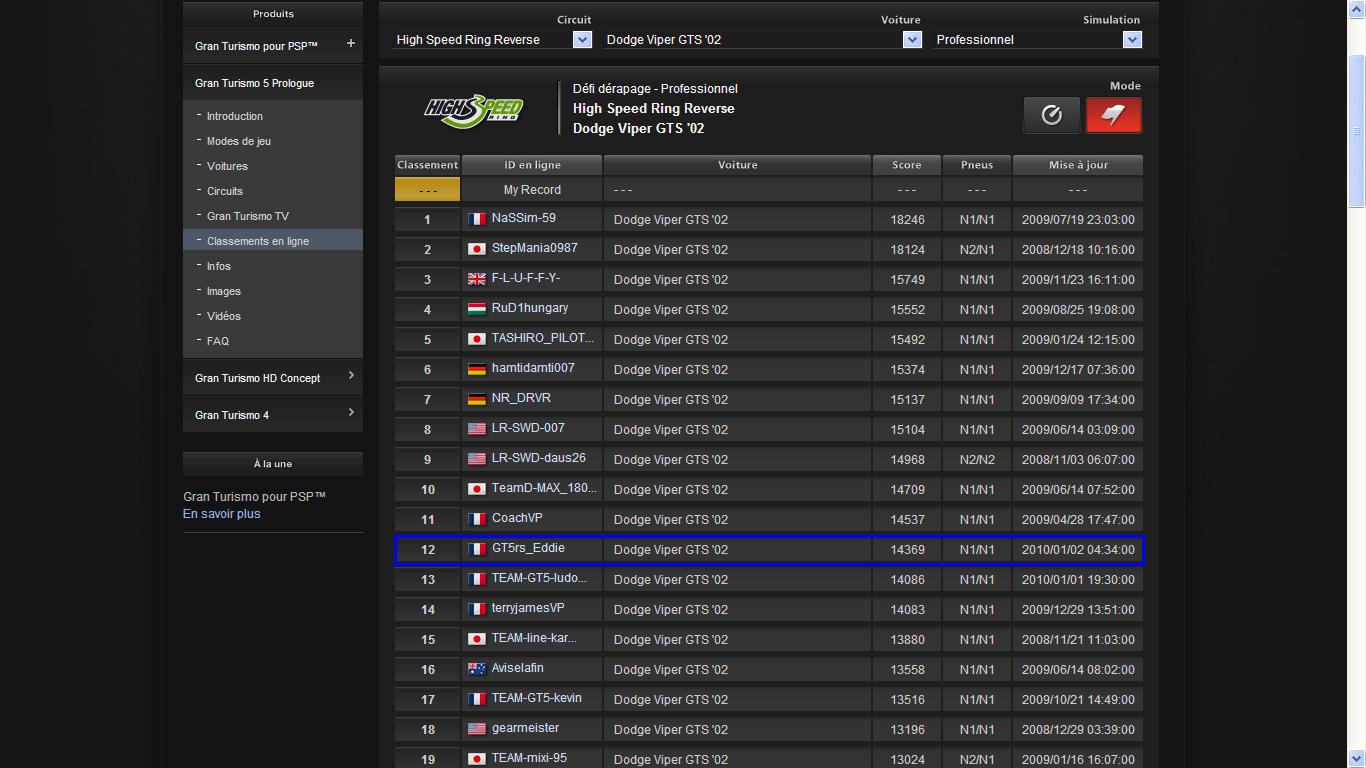1366x768 pixels.
Task: Click the High Speed Ring logo
Action: 474,108
